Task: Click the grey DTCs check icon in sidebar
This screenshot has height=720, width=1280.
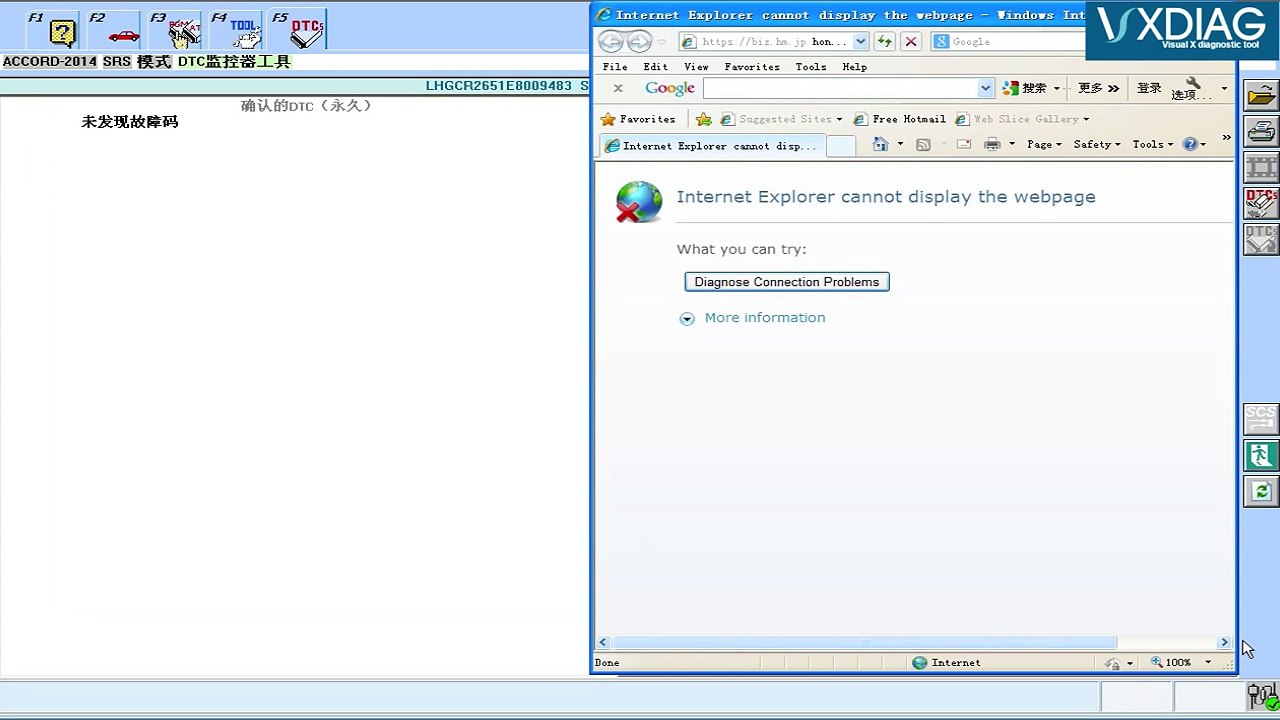Action: click(x=1261, y=239)
